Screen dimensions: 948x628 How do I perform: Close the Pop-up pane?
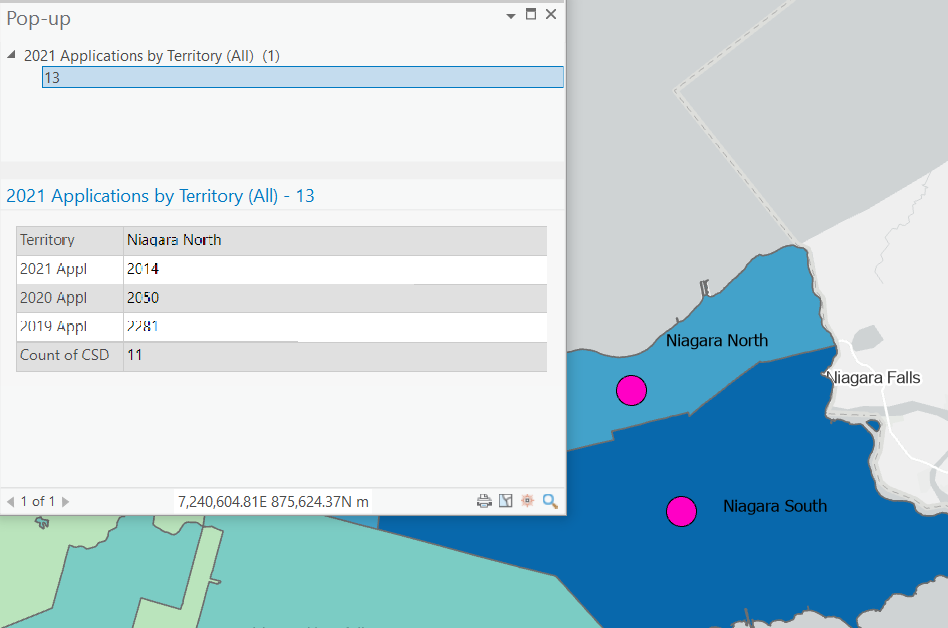click(x=549, y=15)
